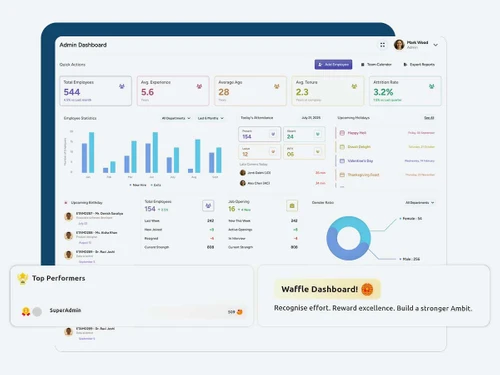This screenshot has height=375, width=500.
Task: Click the New Hire legend entry under the bar chart
Action: 138,185
